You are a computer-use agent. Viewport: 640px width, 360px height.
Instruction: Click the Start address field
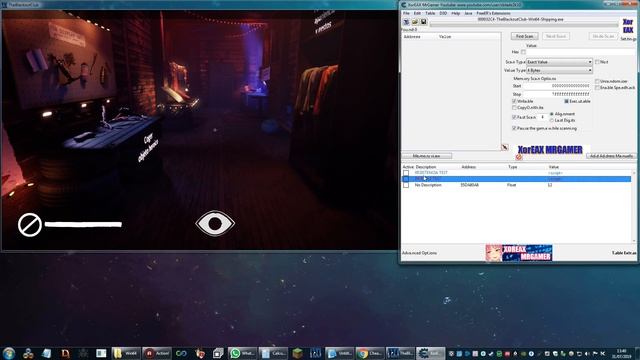[557, 86]
